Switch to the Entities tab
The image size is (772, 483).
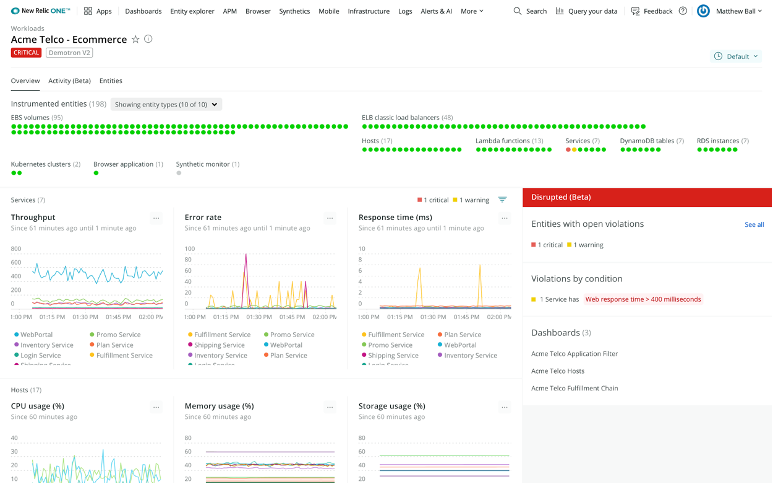pyautogui.click(x=111, y=81)
